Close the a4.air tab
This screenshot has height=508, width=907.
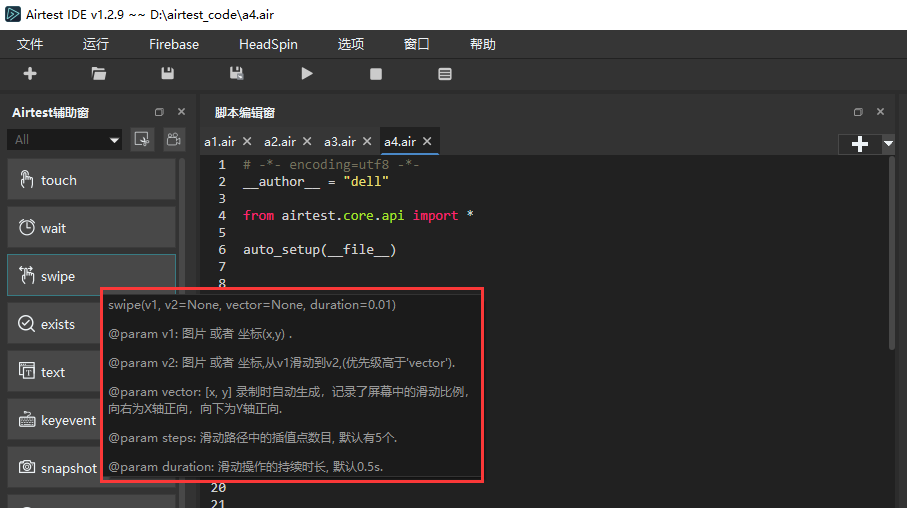pos(427,141)
